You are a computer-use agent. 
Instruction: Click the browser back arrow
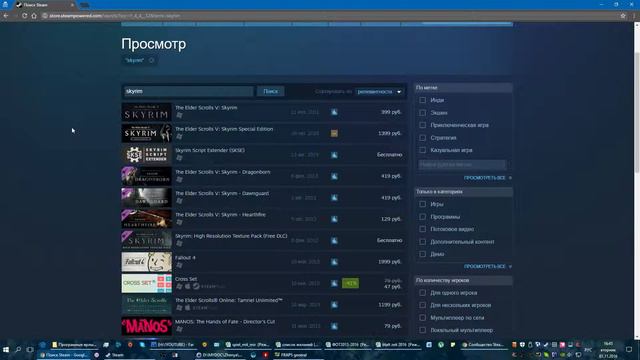pos(6,16)
